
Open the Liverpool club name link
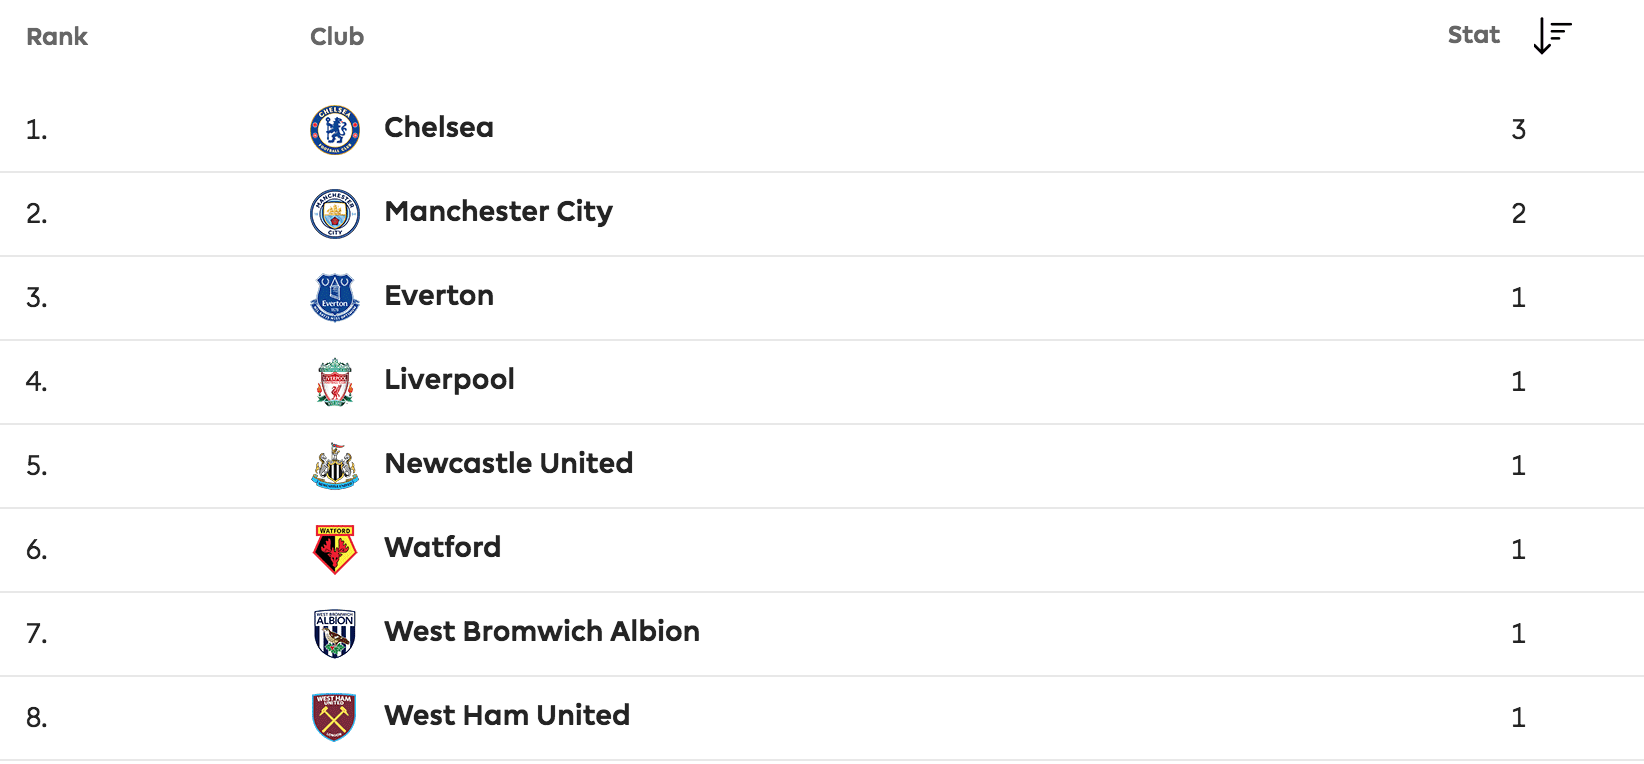[x=449, y=380]
